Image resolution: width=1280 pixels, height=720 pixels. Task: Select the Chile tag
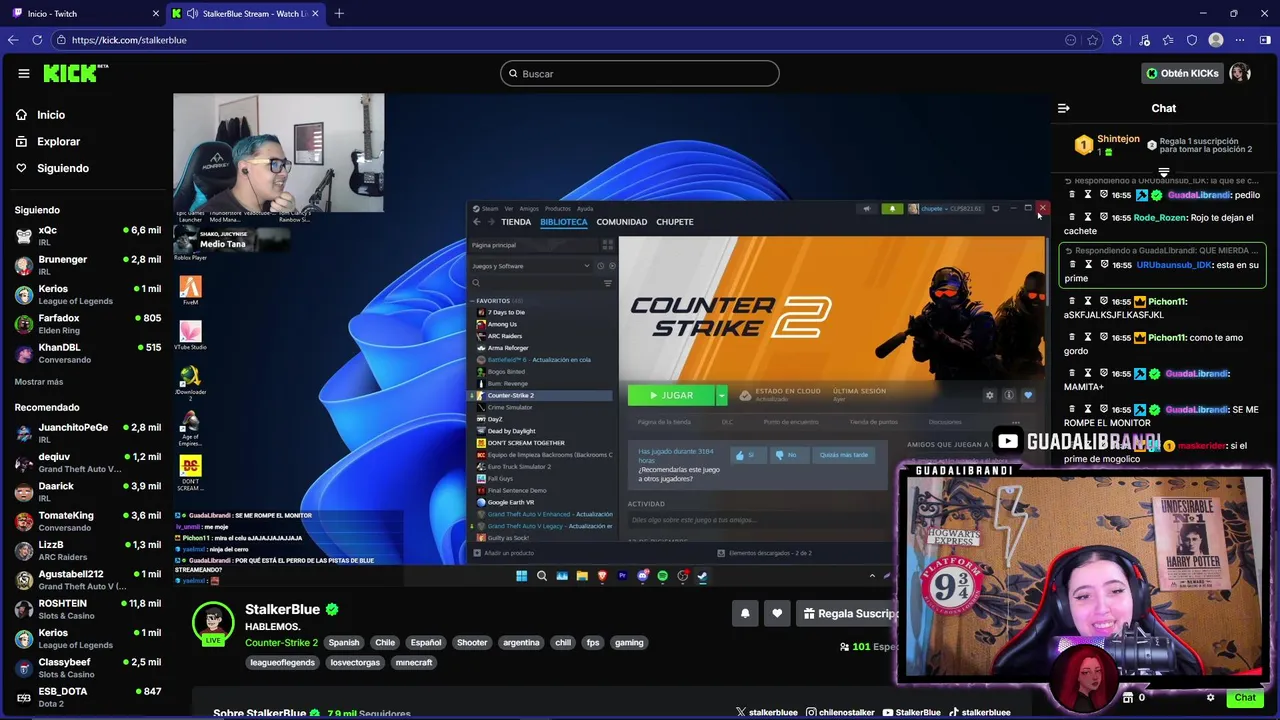pyautogui.click(x=385, y=643)
